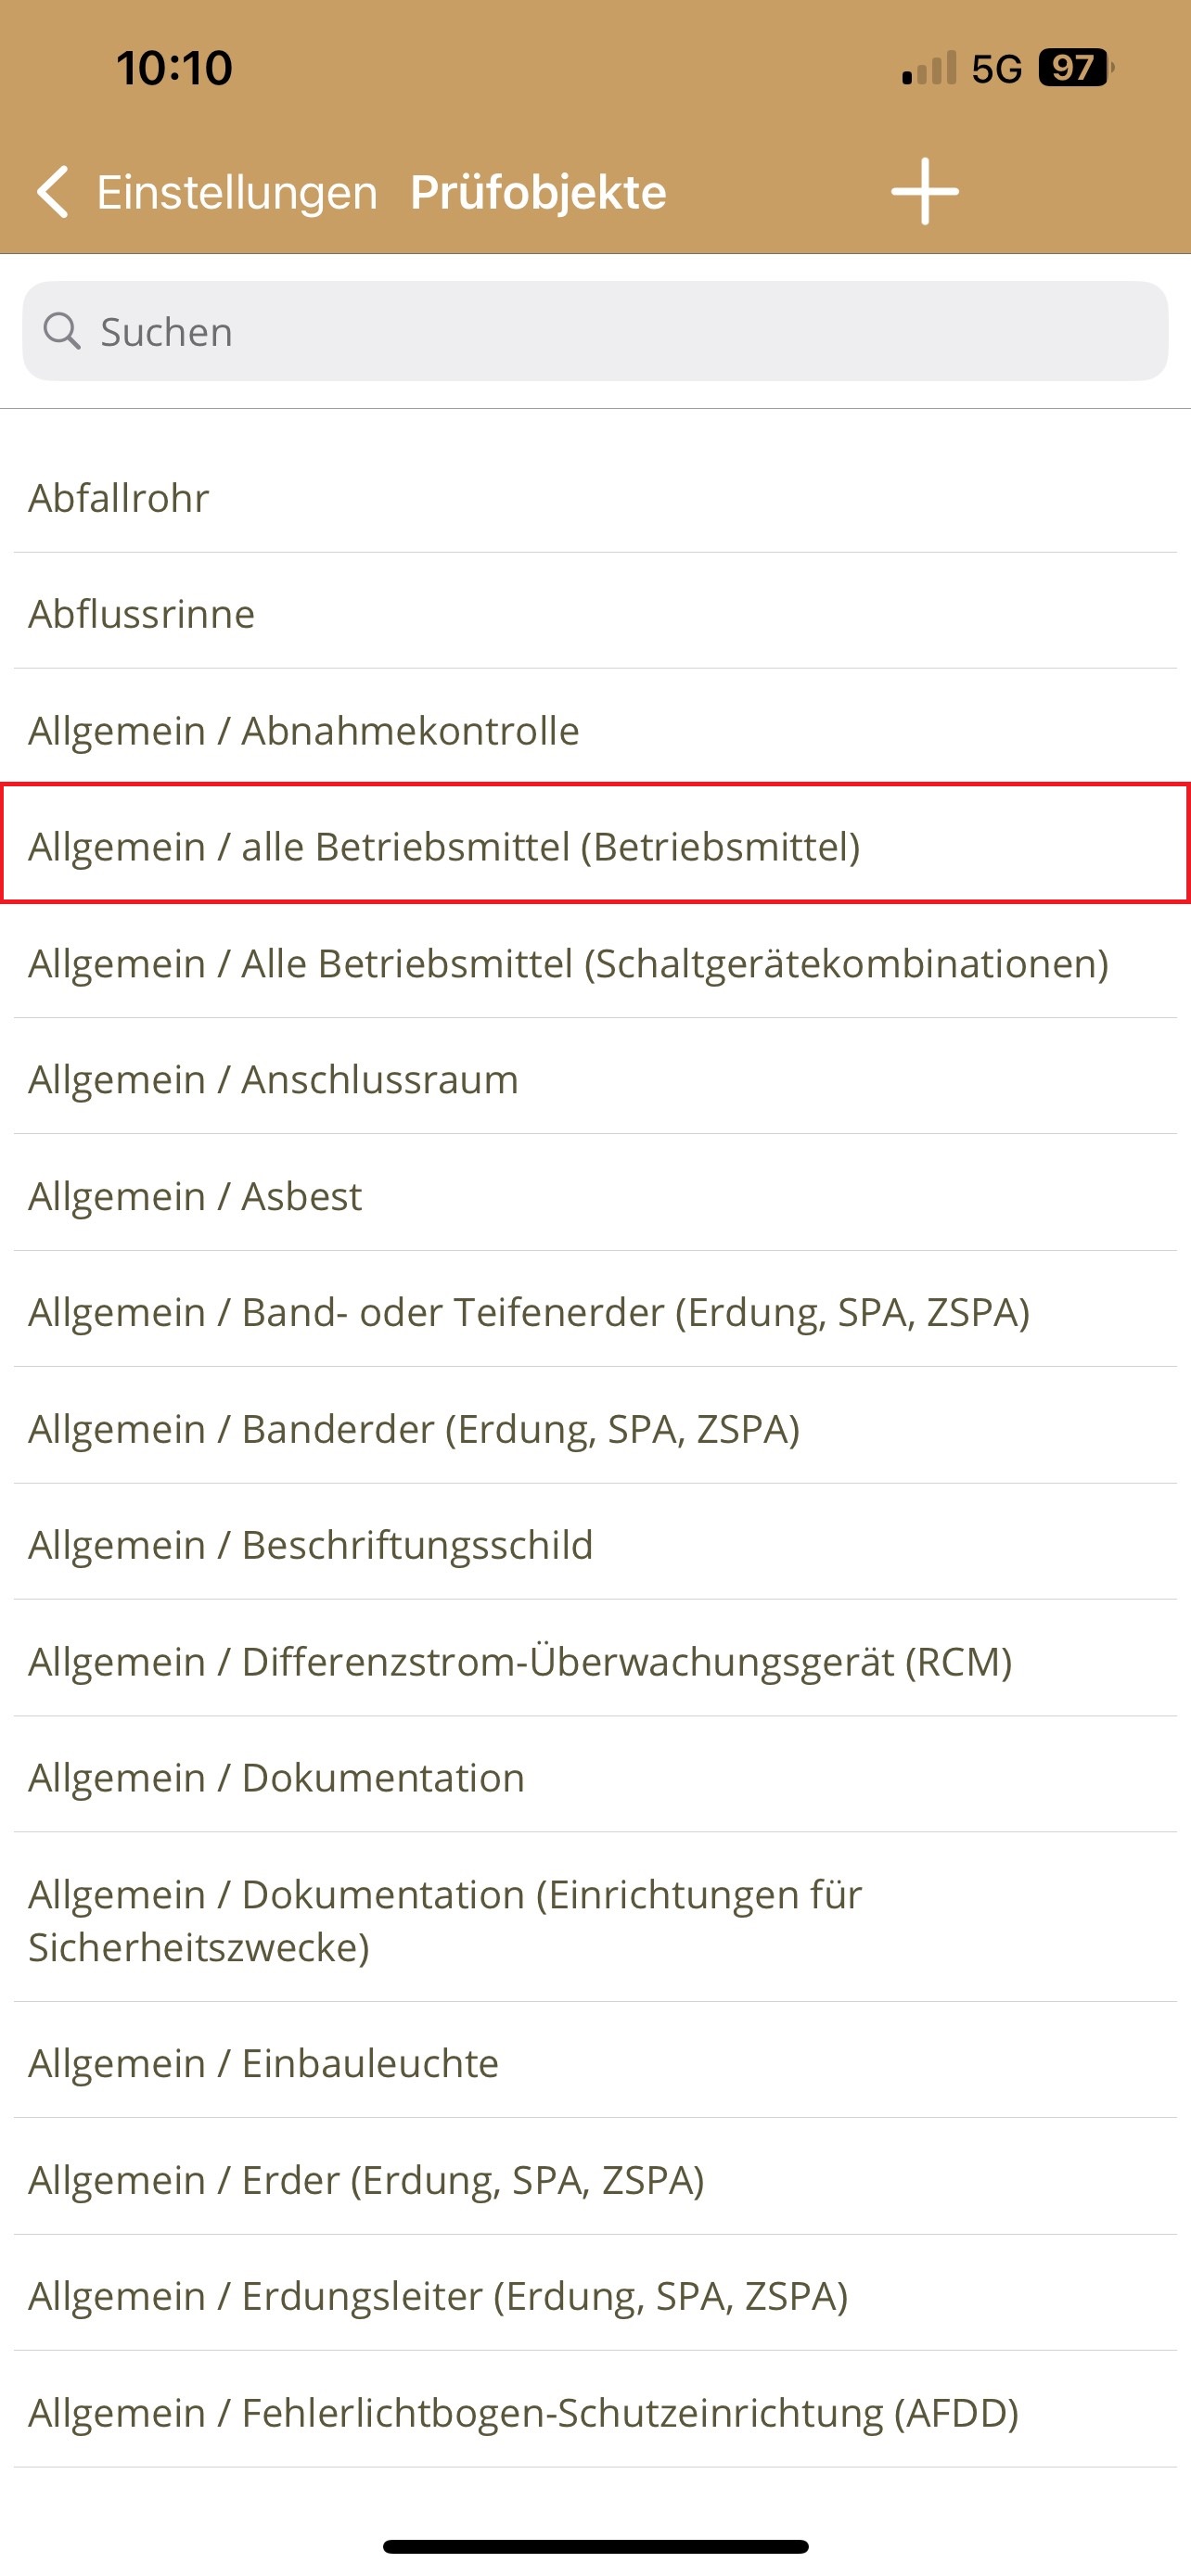Viewport: 1191px width, 2576px height.
Task: Tap the battery indicator showing 97
Action: (1073, 68)
